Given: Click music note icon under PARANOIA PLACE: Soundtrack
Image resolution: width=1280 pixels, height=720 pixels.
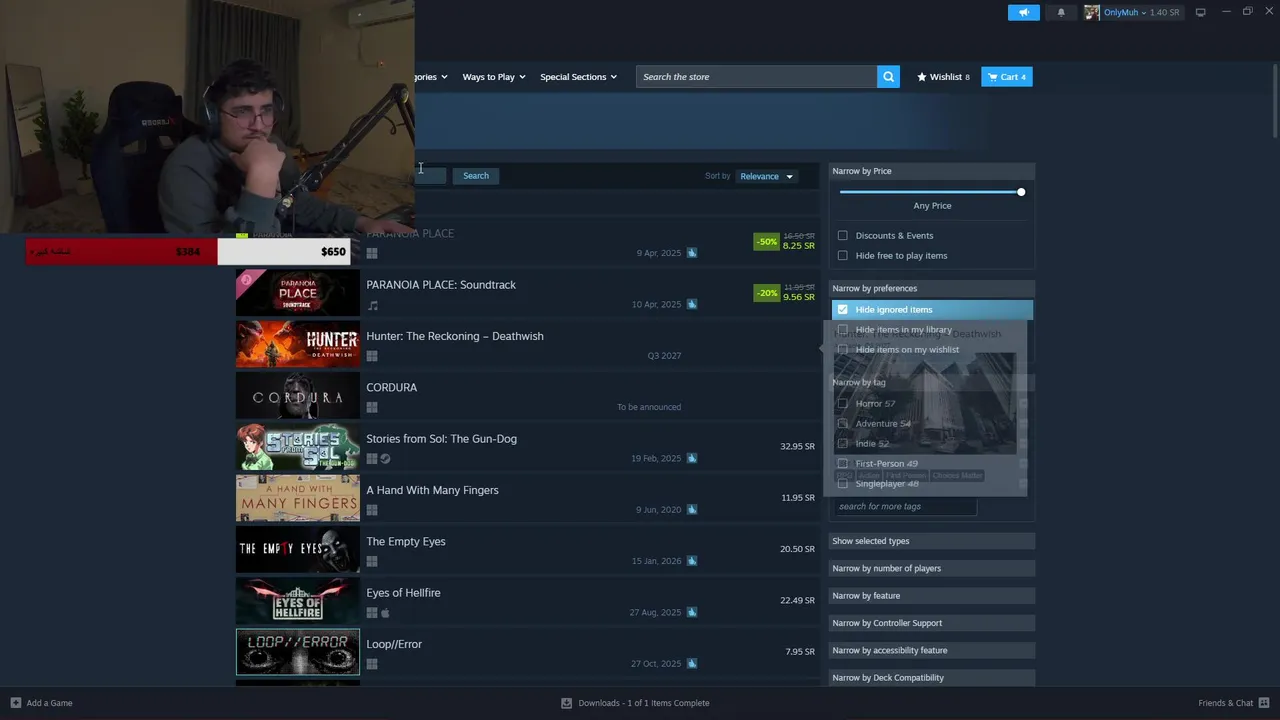Looking at the screenshot, I should coord(372,305).
